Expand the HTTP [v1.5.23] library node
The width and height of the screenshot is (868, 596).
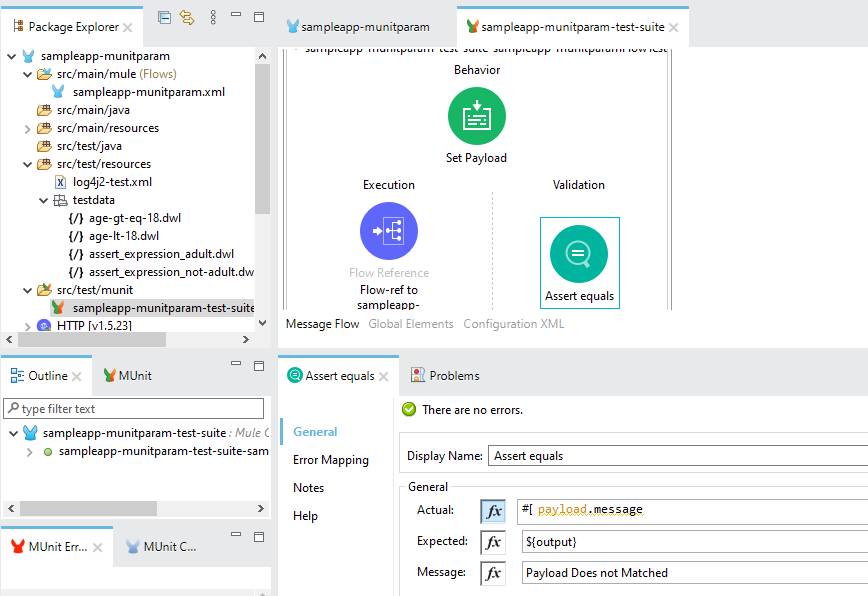click(x=27, y=326)
